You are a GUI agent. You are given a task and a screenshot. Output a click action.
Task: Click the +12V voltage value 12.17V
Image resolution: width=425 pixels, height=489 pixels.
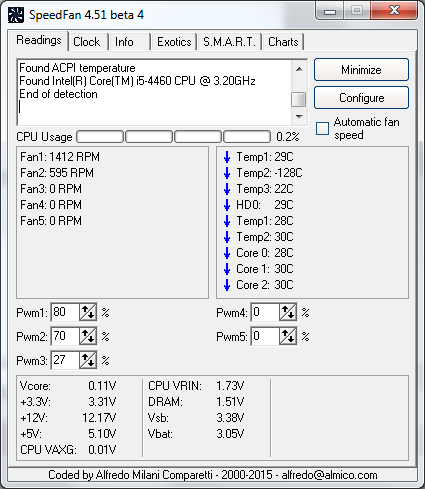pos(99,418)
